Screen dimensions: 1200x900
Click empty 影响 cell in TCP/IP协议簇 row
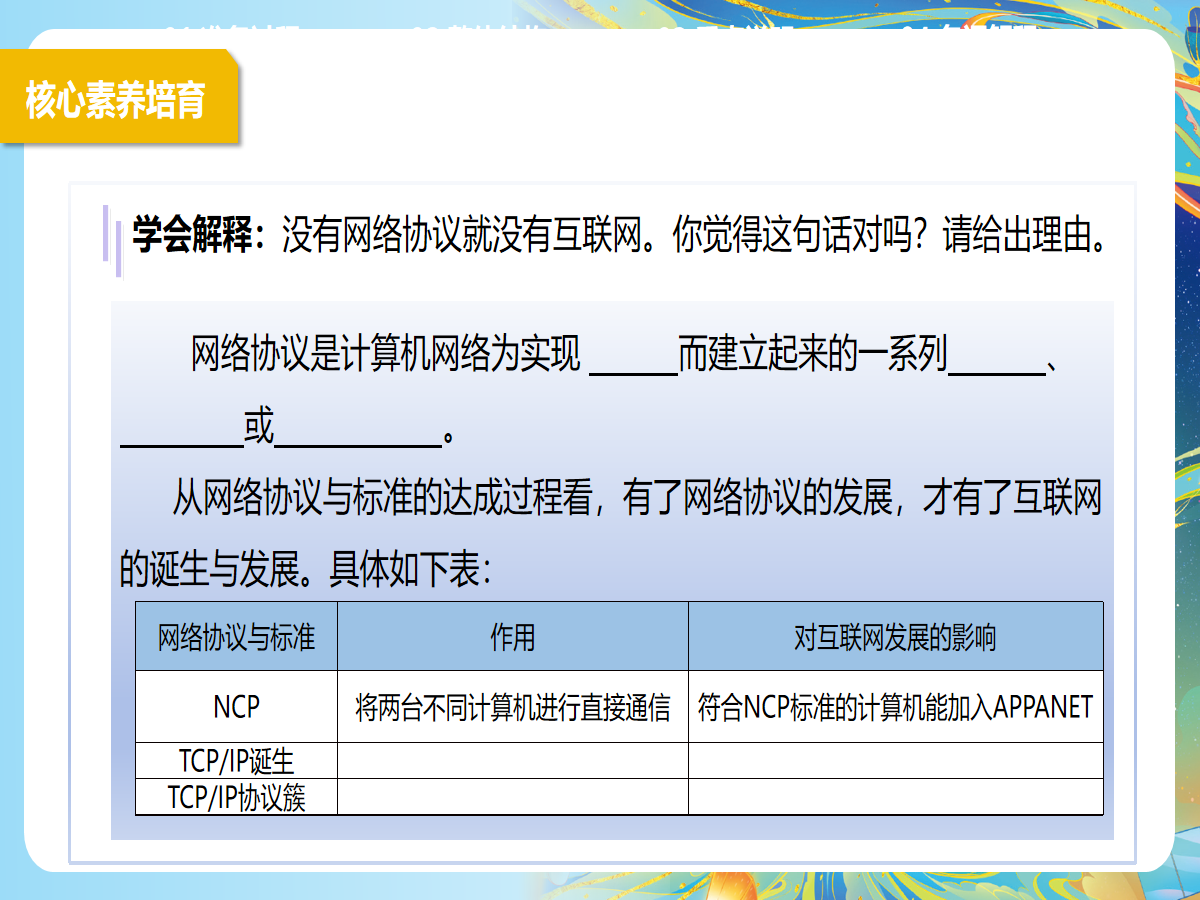pyautogui.click(x=896, y=796)
